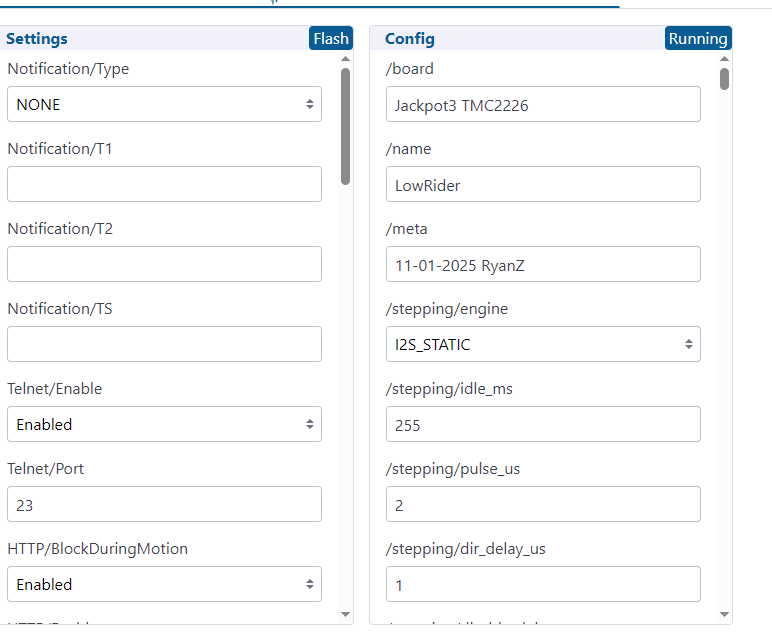This screenshot has height=633, width=772.
Task: Click the Flash button in Settings
Action: point(331,38)
